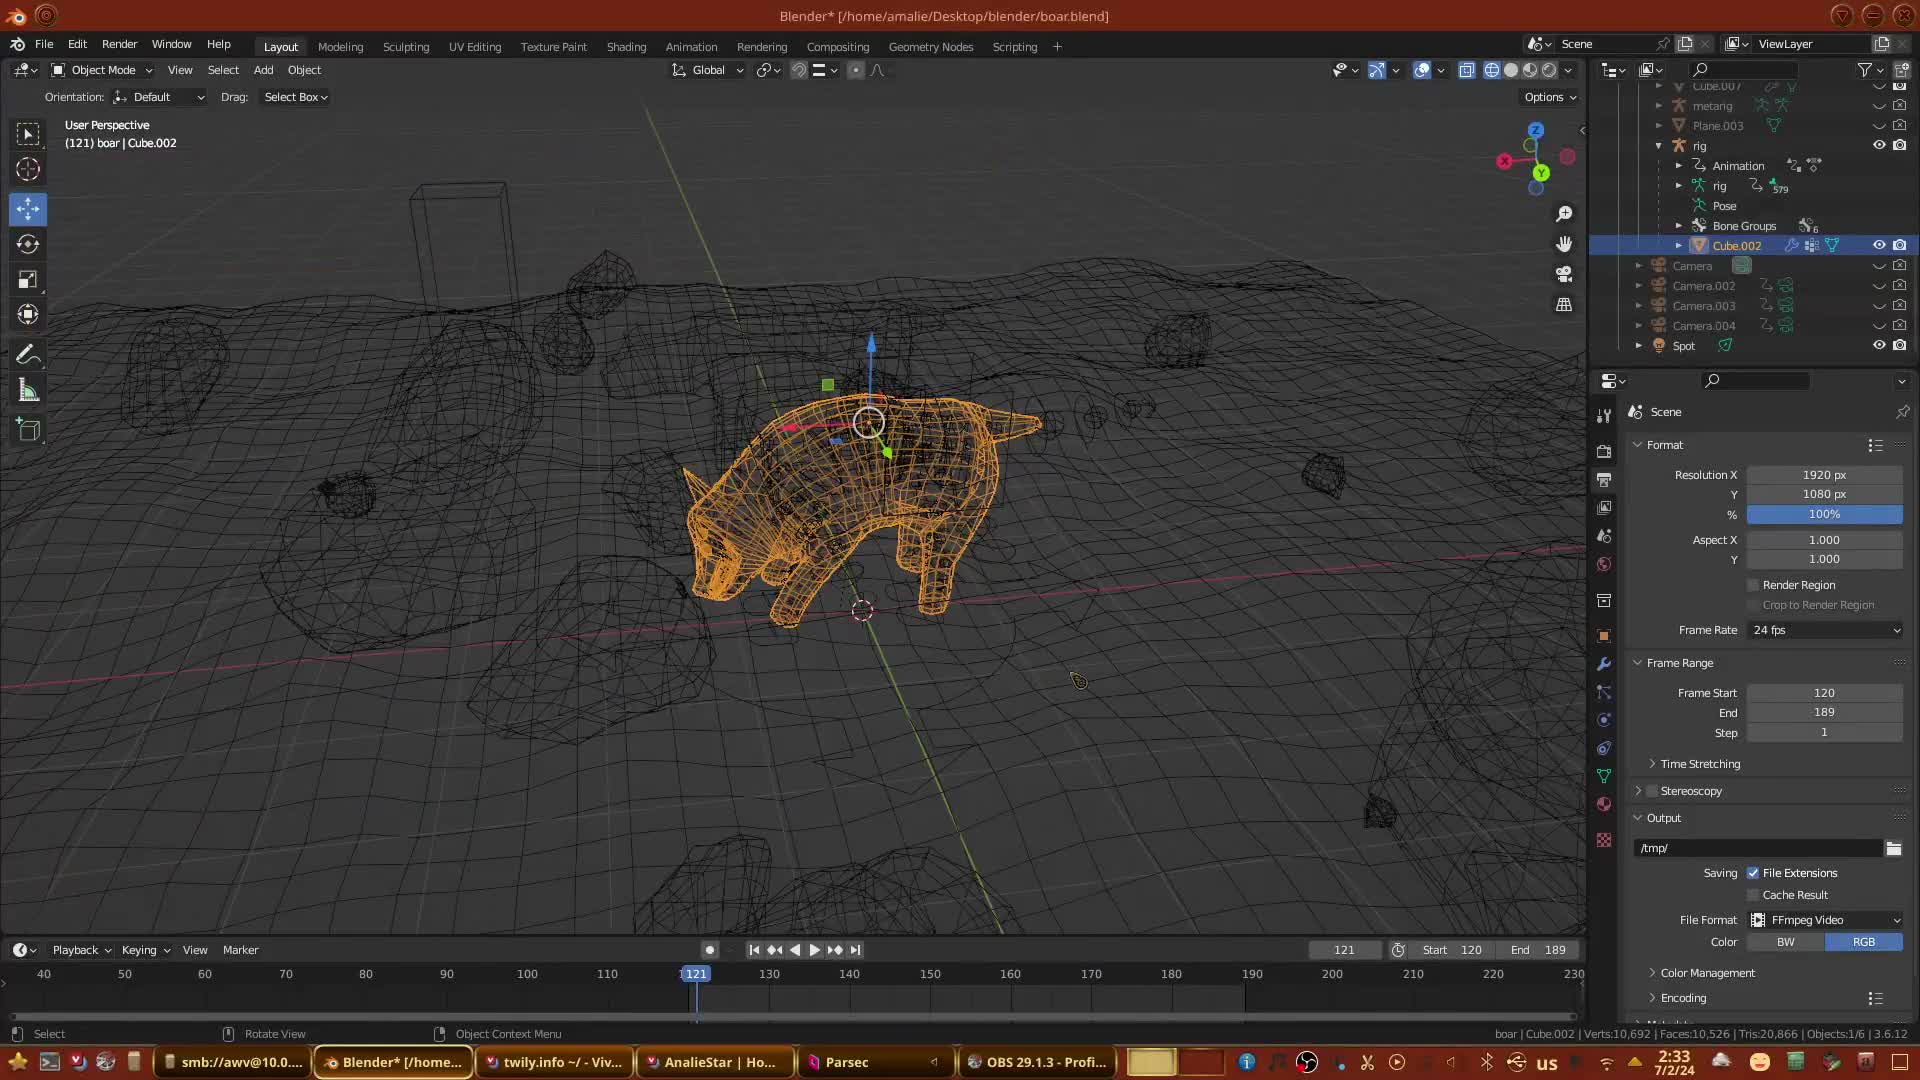
Task: Select the Rotate tool in toolbar
Action: pos(28,245)
